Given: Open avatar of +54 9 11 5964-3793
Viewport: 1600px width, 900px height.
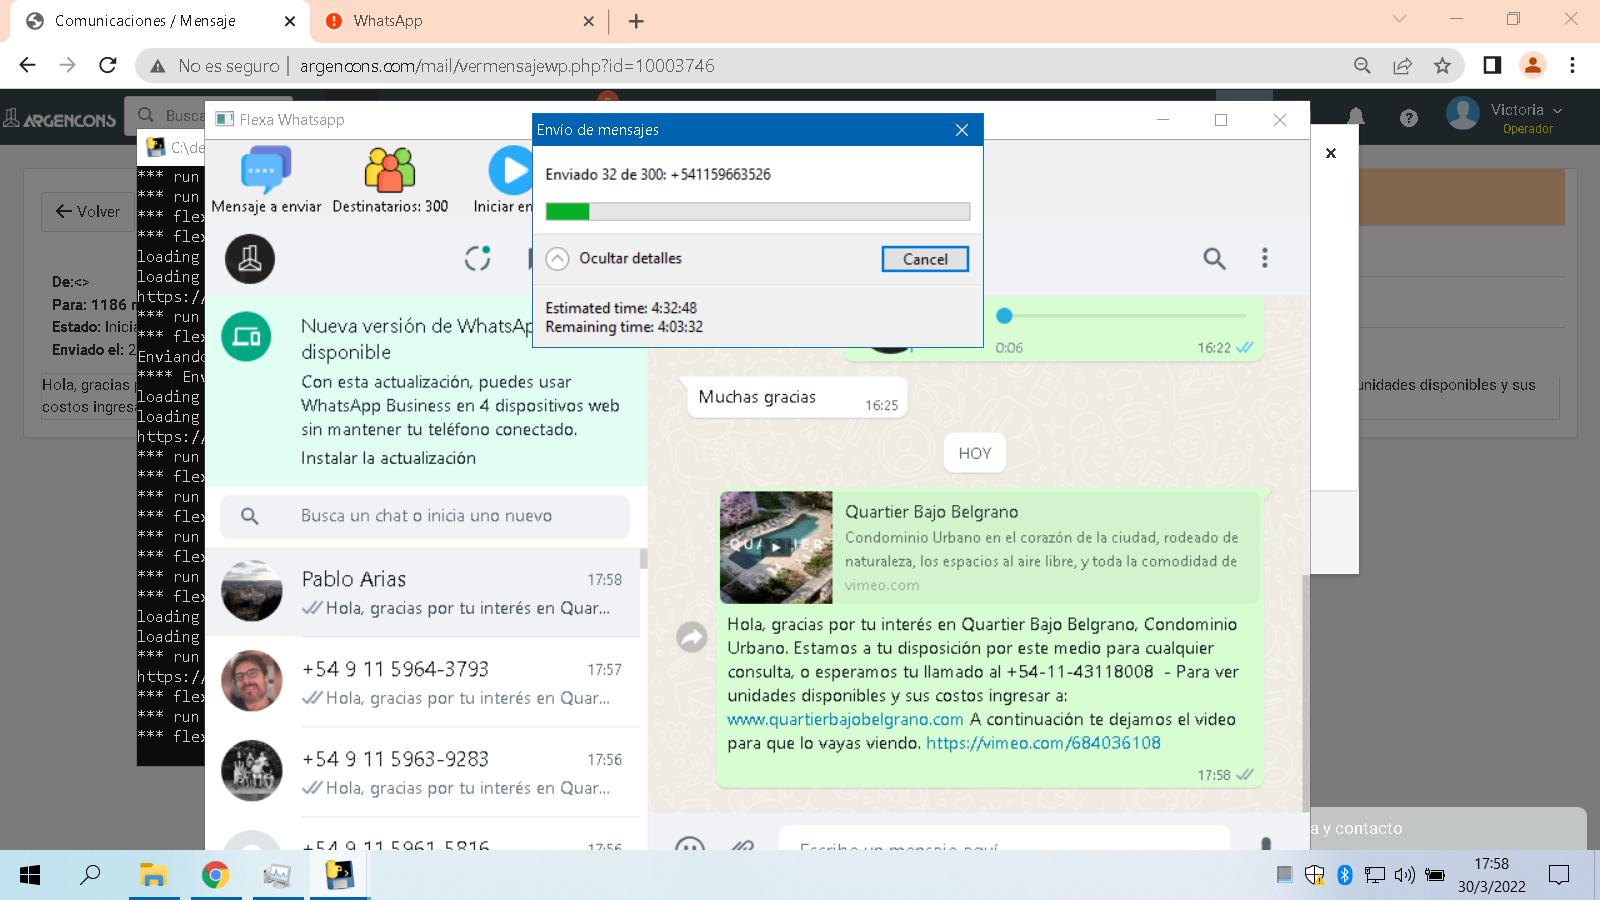Looking at the screenshot, I should pyautogui.click(x=252, y=681).
